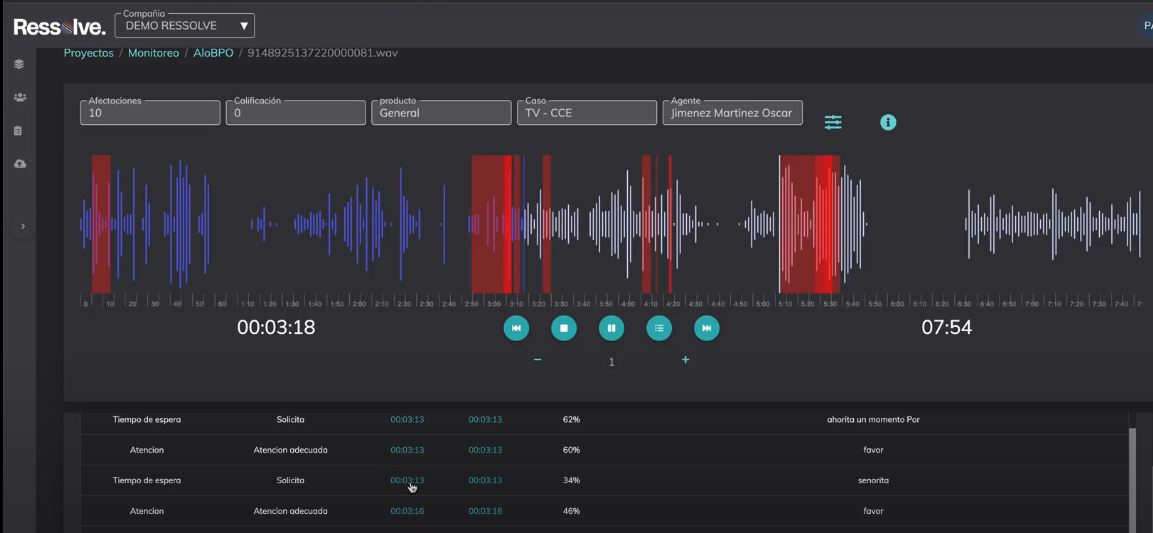Expand the left sidebar with chevron arrow

click(23, 227)
